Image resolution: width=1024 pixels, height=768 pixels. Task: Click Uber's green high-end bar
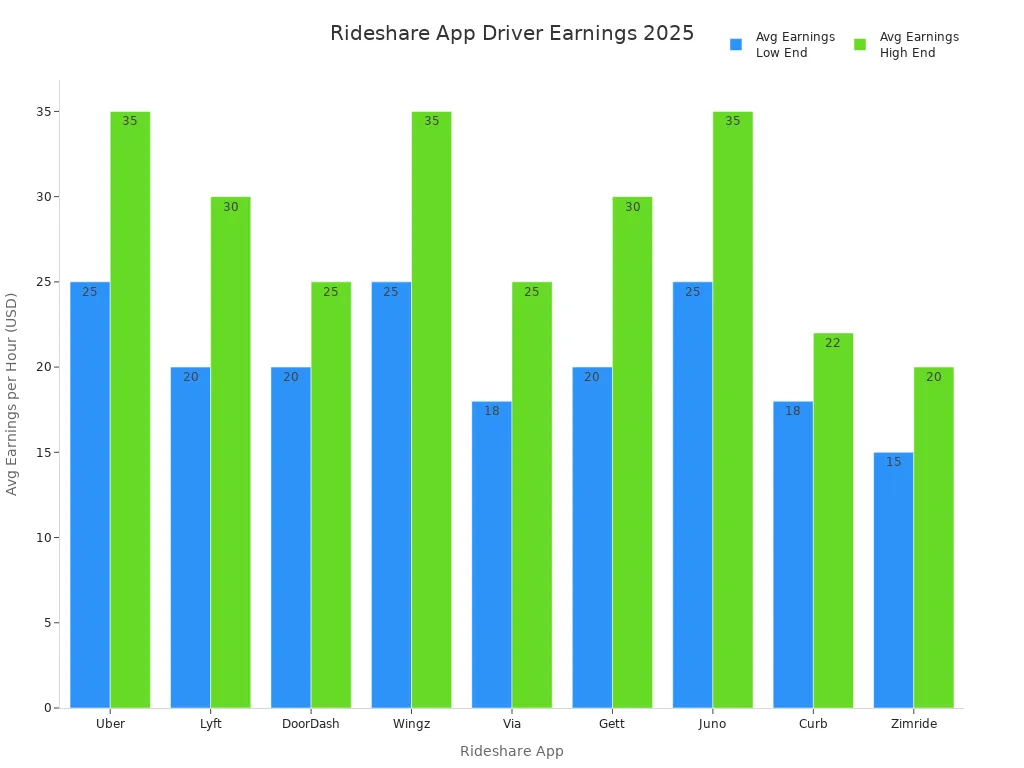click(x=130, y=409)
